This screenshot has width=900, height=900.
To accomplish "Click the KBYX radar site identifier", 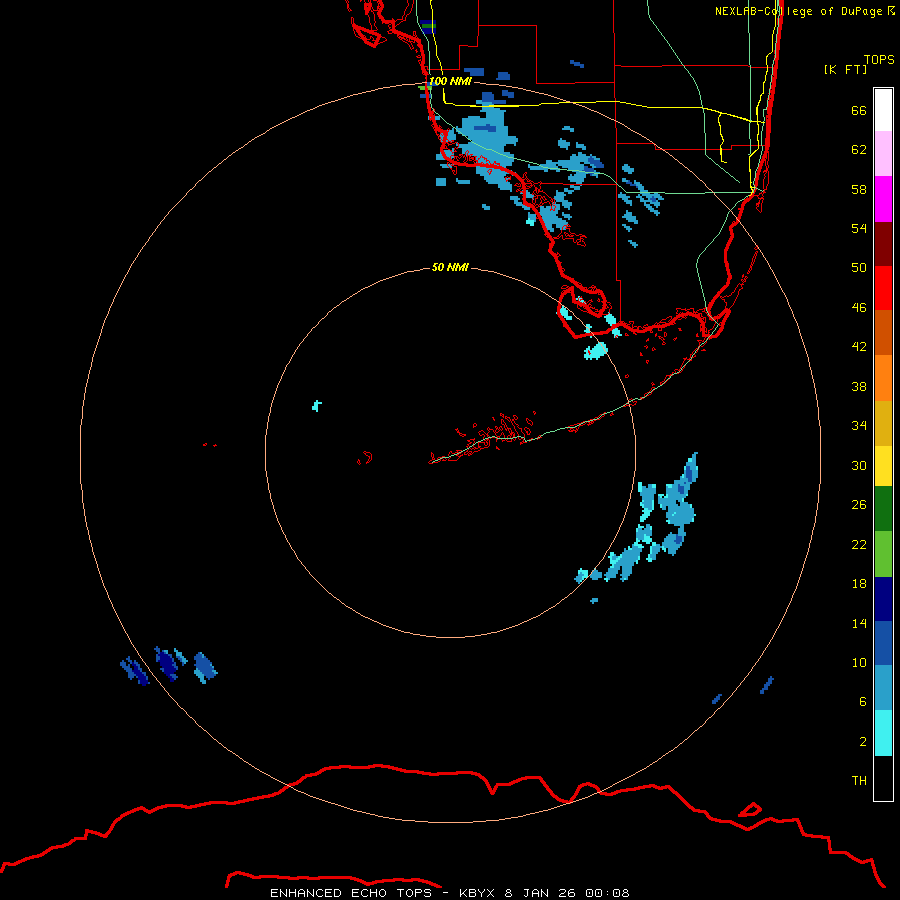I will point(476,893).
